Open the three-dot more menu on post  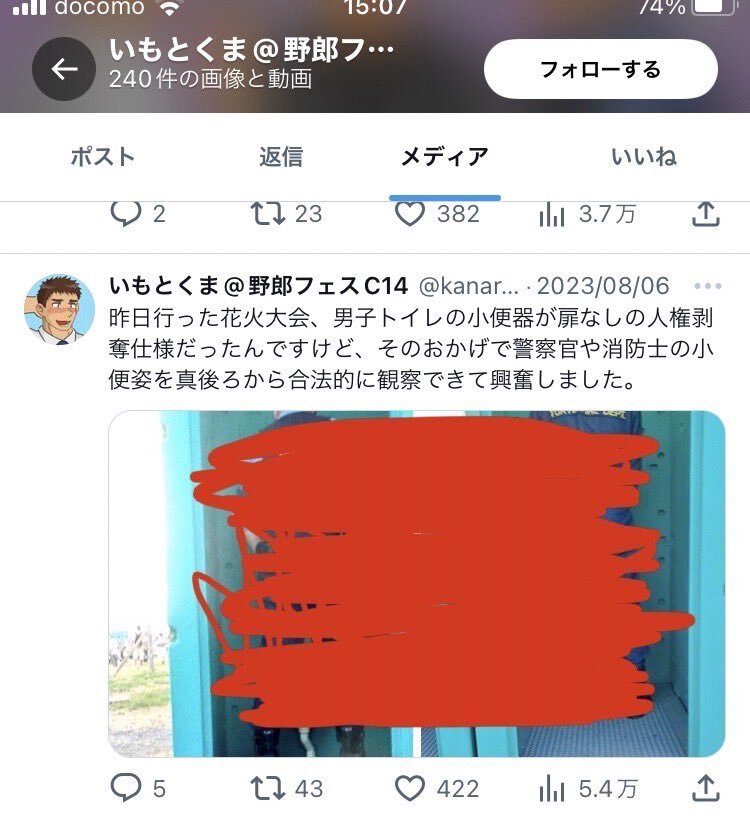[x=707, y=286]
